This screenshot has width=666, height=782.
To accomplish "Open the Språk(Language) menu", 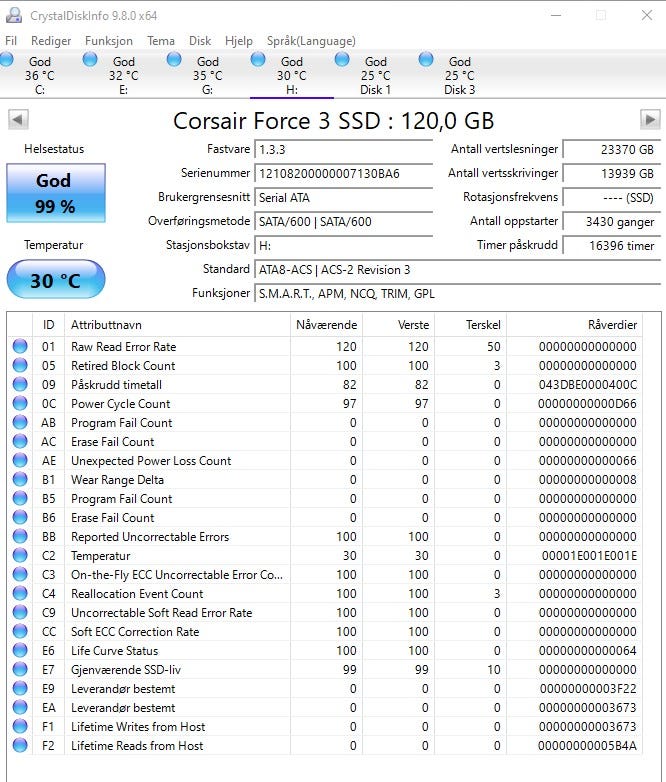I will [x=311, y=41].
